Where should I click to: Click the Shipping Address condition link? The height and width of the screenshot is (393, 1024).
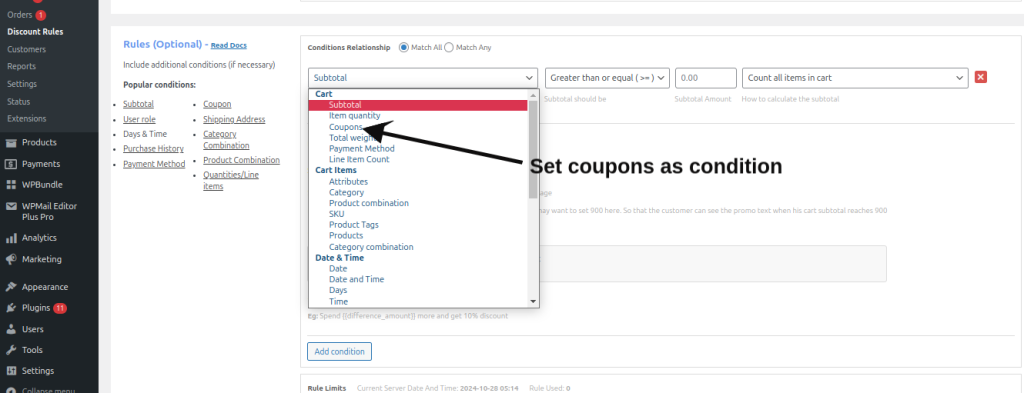(x=234, y=119)
